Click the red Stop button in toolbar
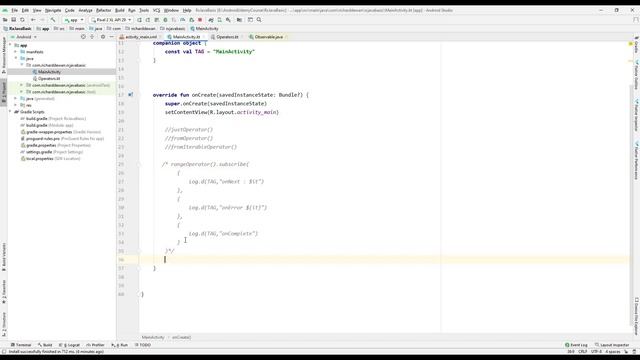 pos(200,20)
